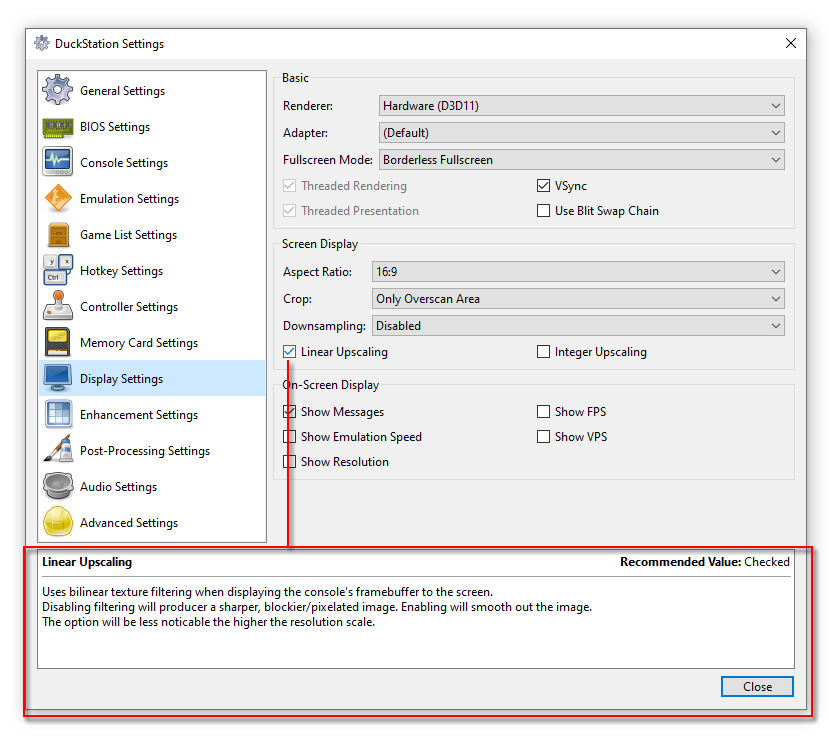Toggle Show Messages checkbox
Screen dimensions: 829x741
[x=289, y=411]
